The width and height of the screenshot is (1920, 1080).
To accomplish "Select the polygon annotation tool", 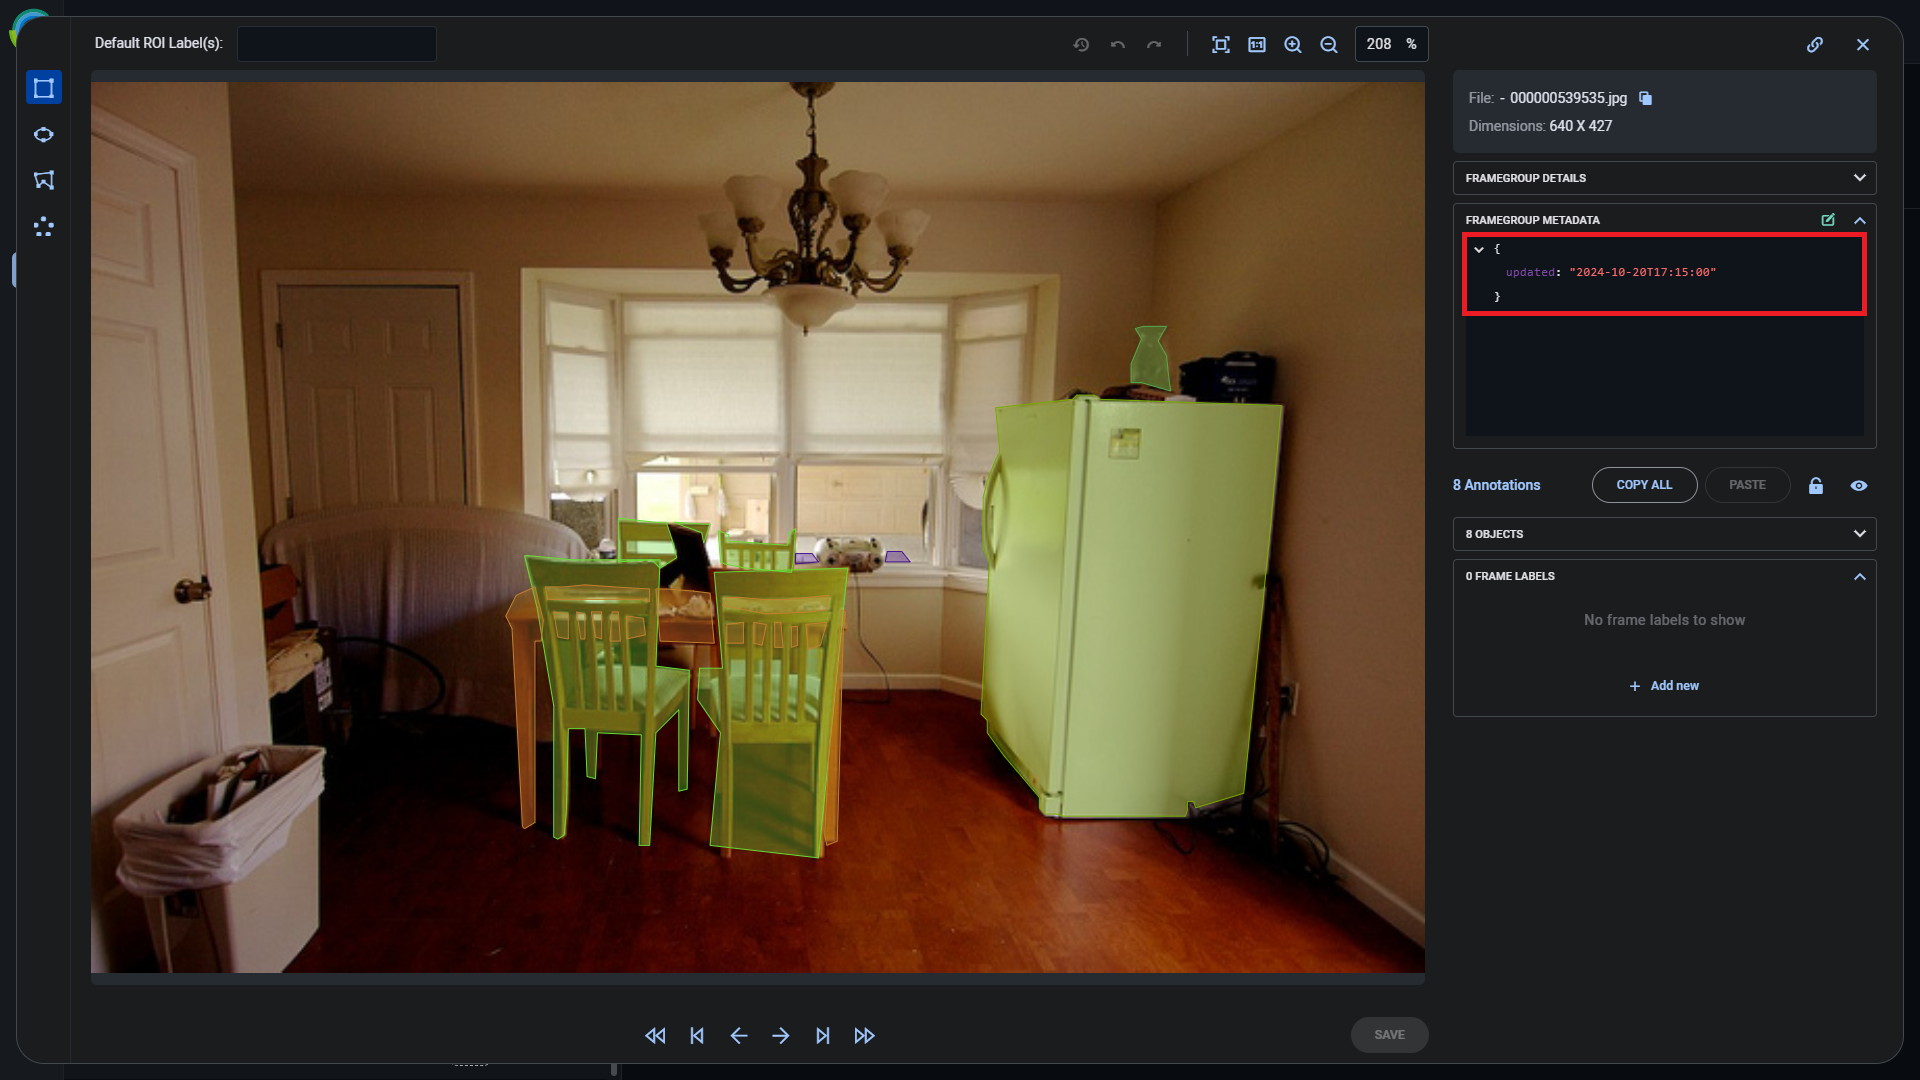I will pyautogui.click(x=43, y=180).
